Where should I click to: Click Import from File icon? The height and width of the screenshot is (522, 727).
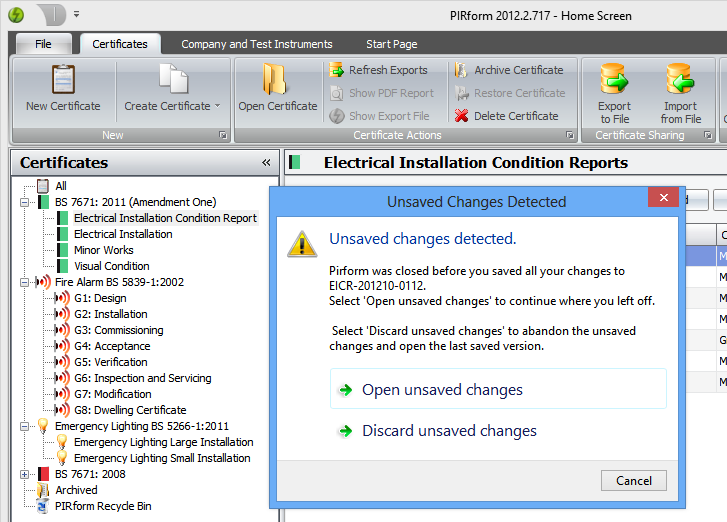680,80
